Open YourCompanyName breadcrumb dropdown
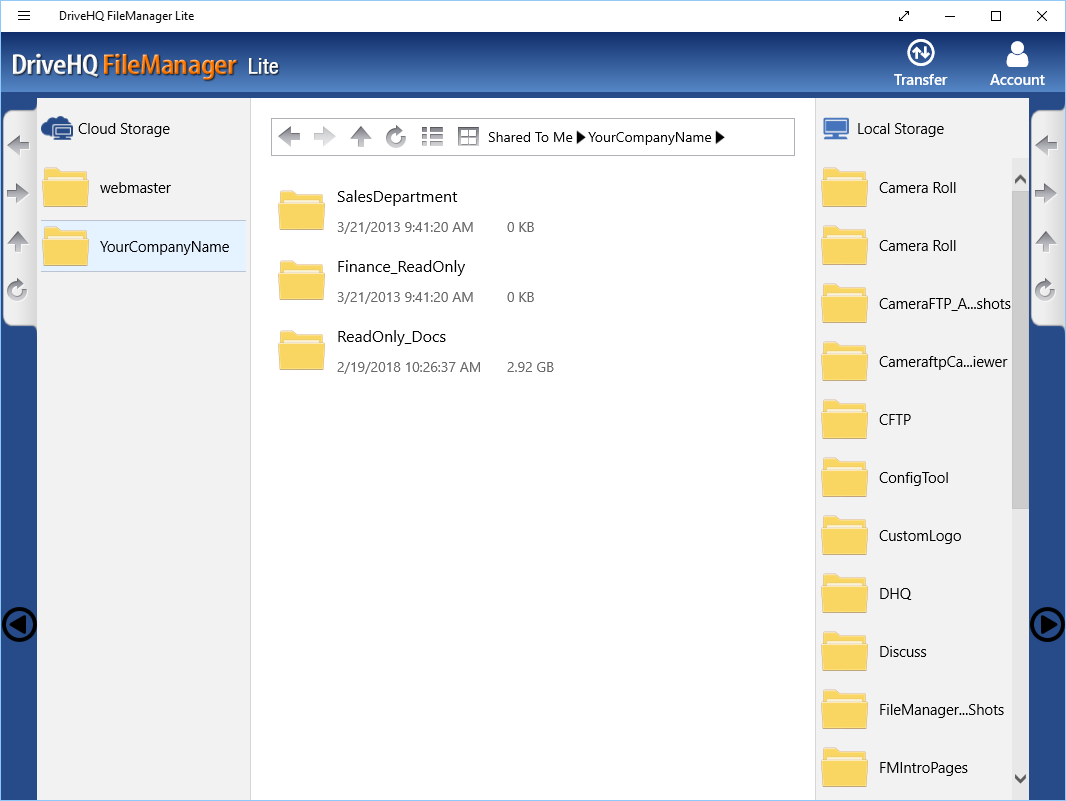 click(x=721, y=137)
